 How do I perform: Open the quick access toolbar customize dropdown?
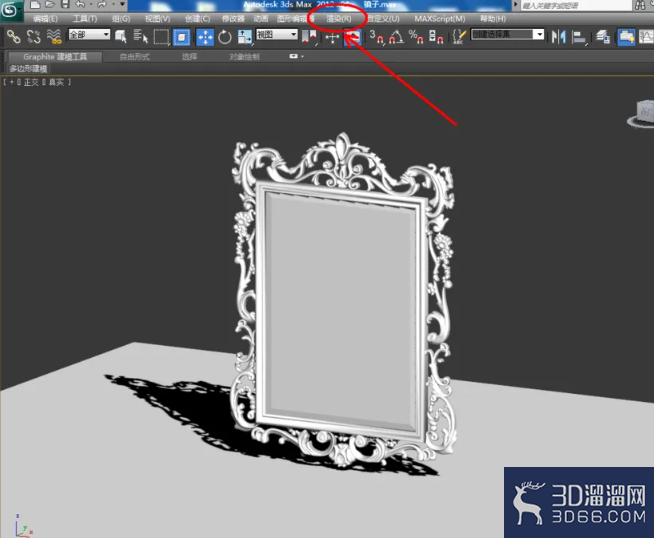(x=122, y=5)
